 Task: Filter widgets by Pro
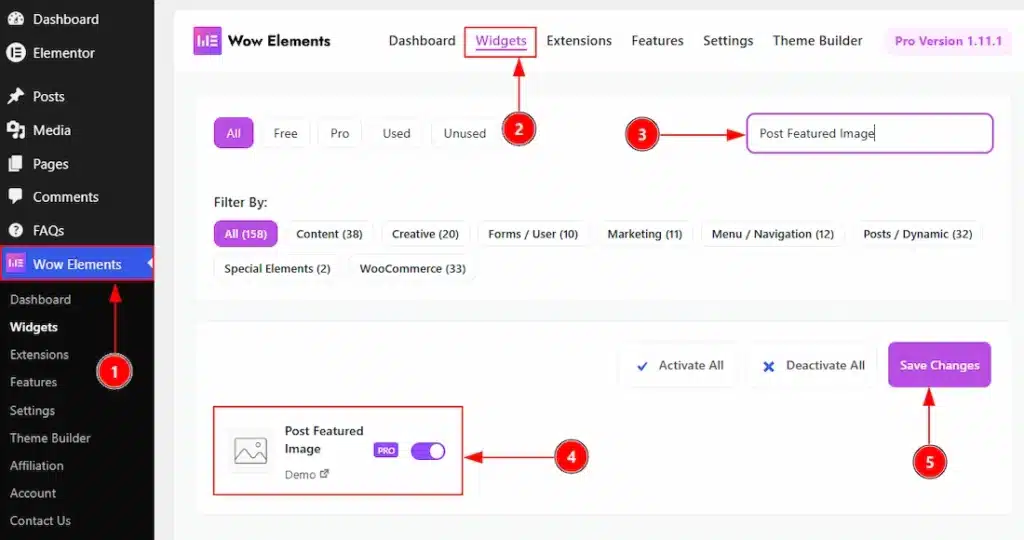pyautogui.click(x=340, y=133)
